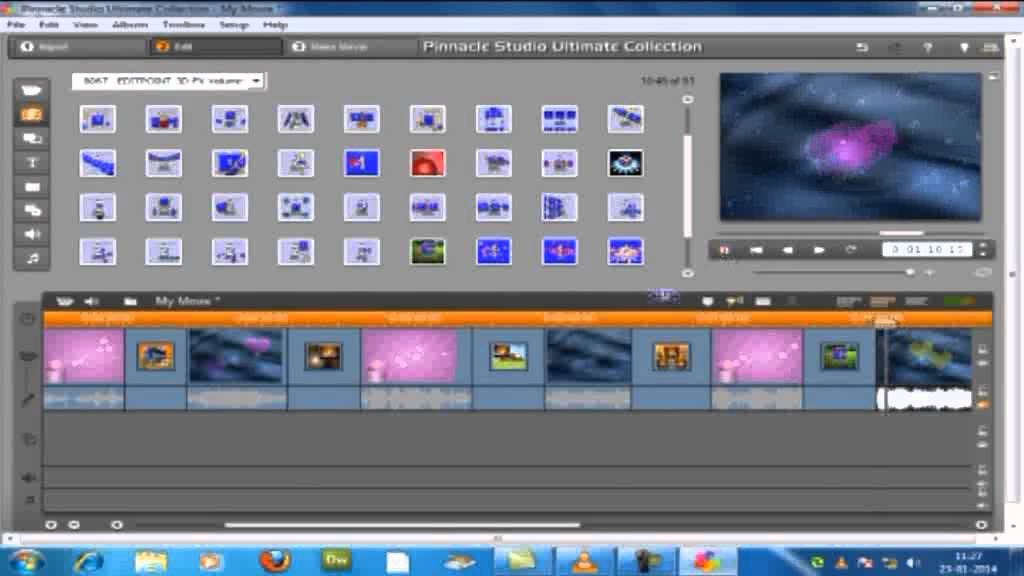Open the video toolbox from timeline header
The width and height of the screenshot is (1024, 576).
pyautogui.click(x=64, y=301)
